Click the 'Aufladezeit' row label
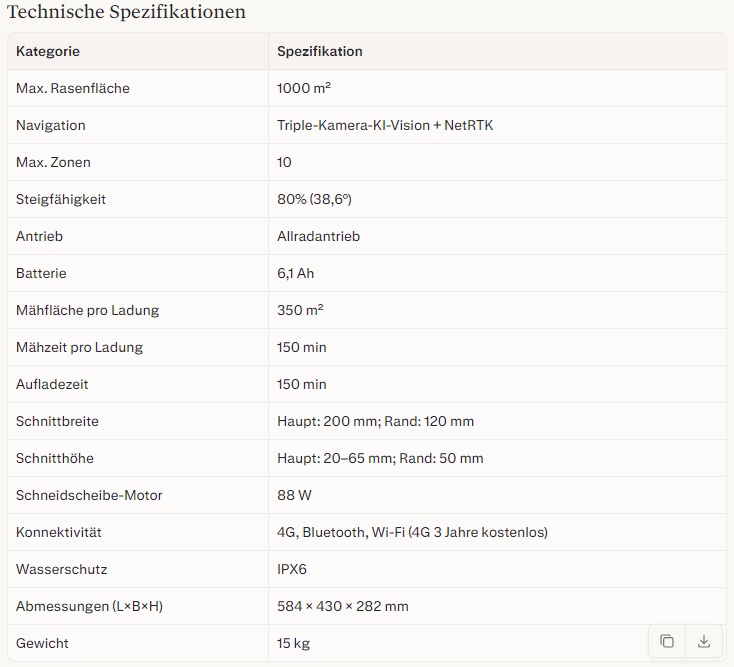 click(x=51, y=384)
